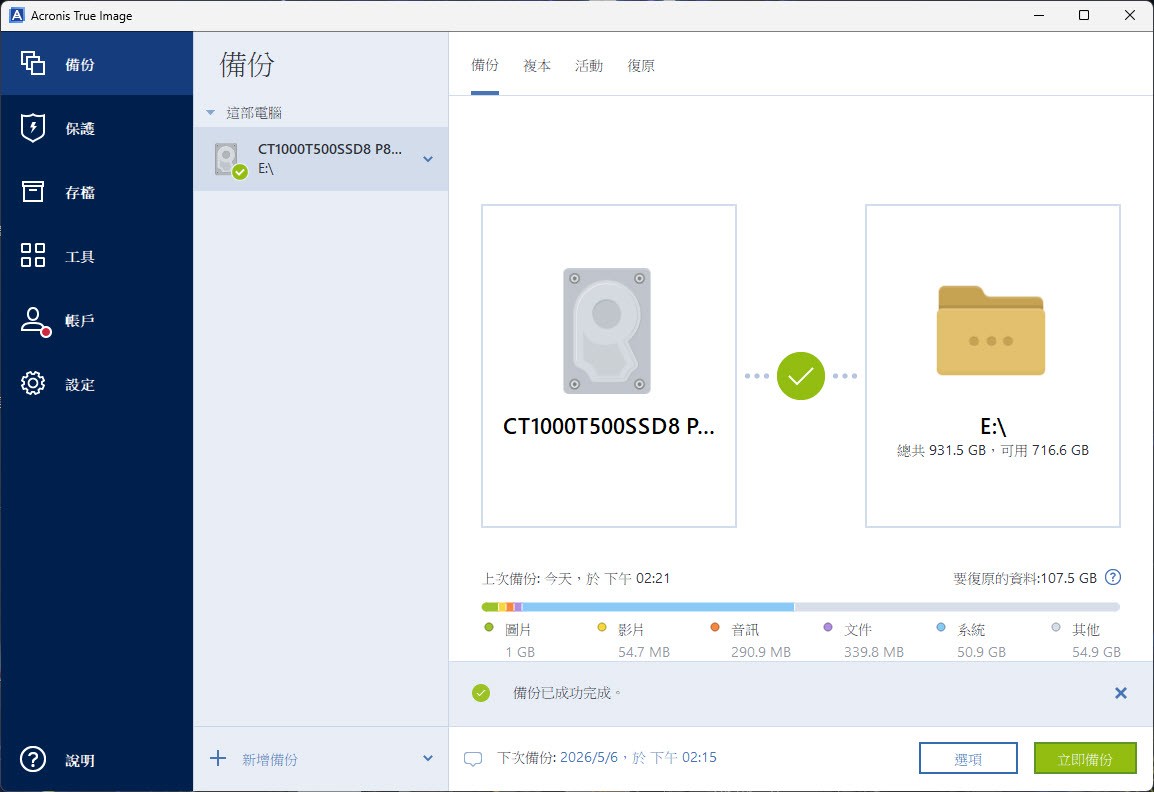The width and height of the screenshot is (1154, 792).
Task: Click the E:\ destination folder icon
Action: 991,330
